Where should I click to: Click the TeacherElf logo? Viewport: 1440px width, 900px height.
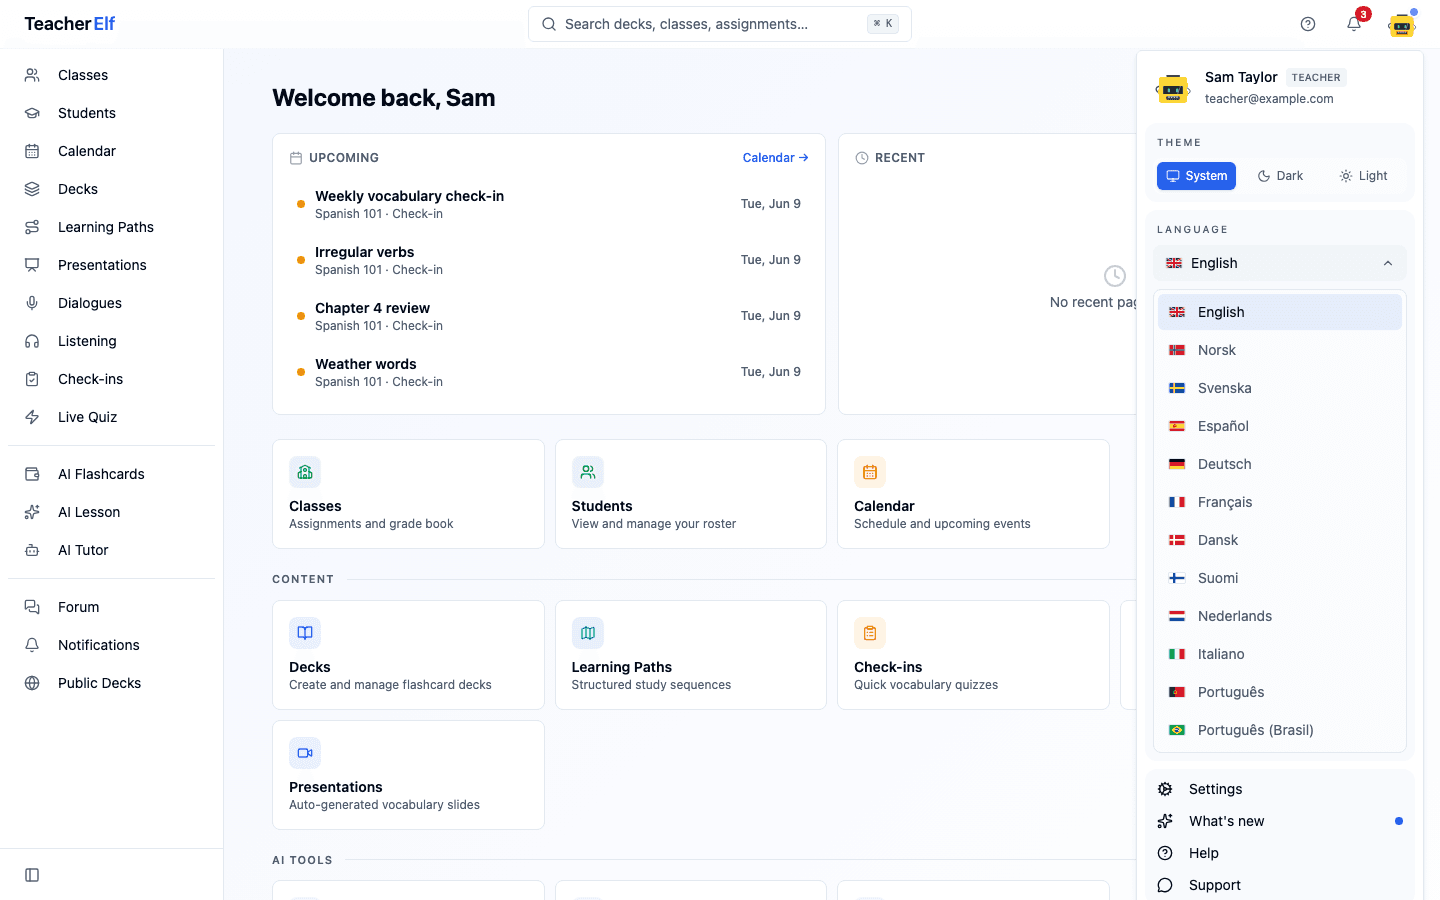pos(70,24)
